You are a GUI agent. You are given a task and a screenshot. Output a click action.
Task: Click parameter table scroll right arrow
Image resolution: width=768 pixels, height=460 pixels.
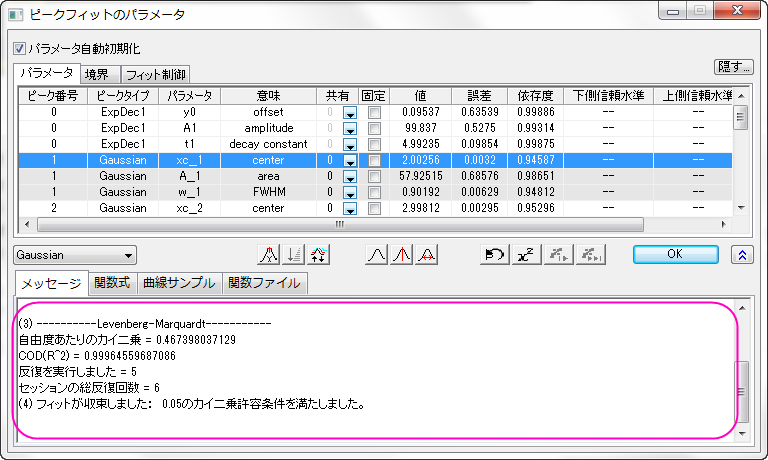tap(723, 224)
